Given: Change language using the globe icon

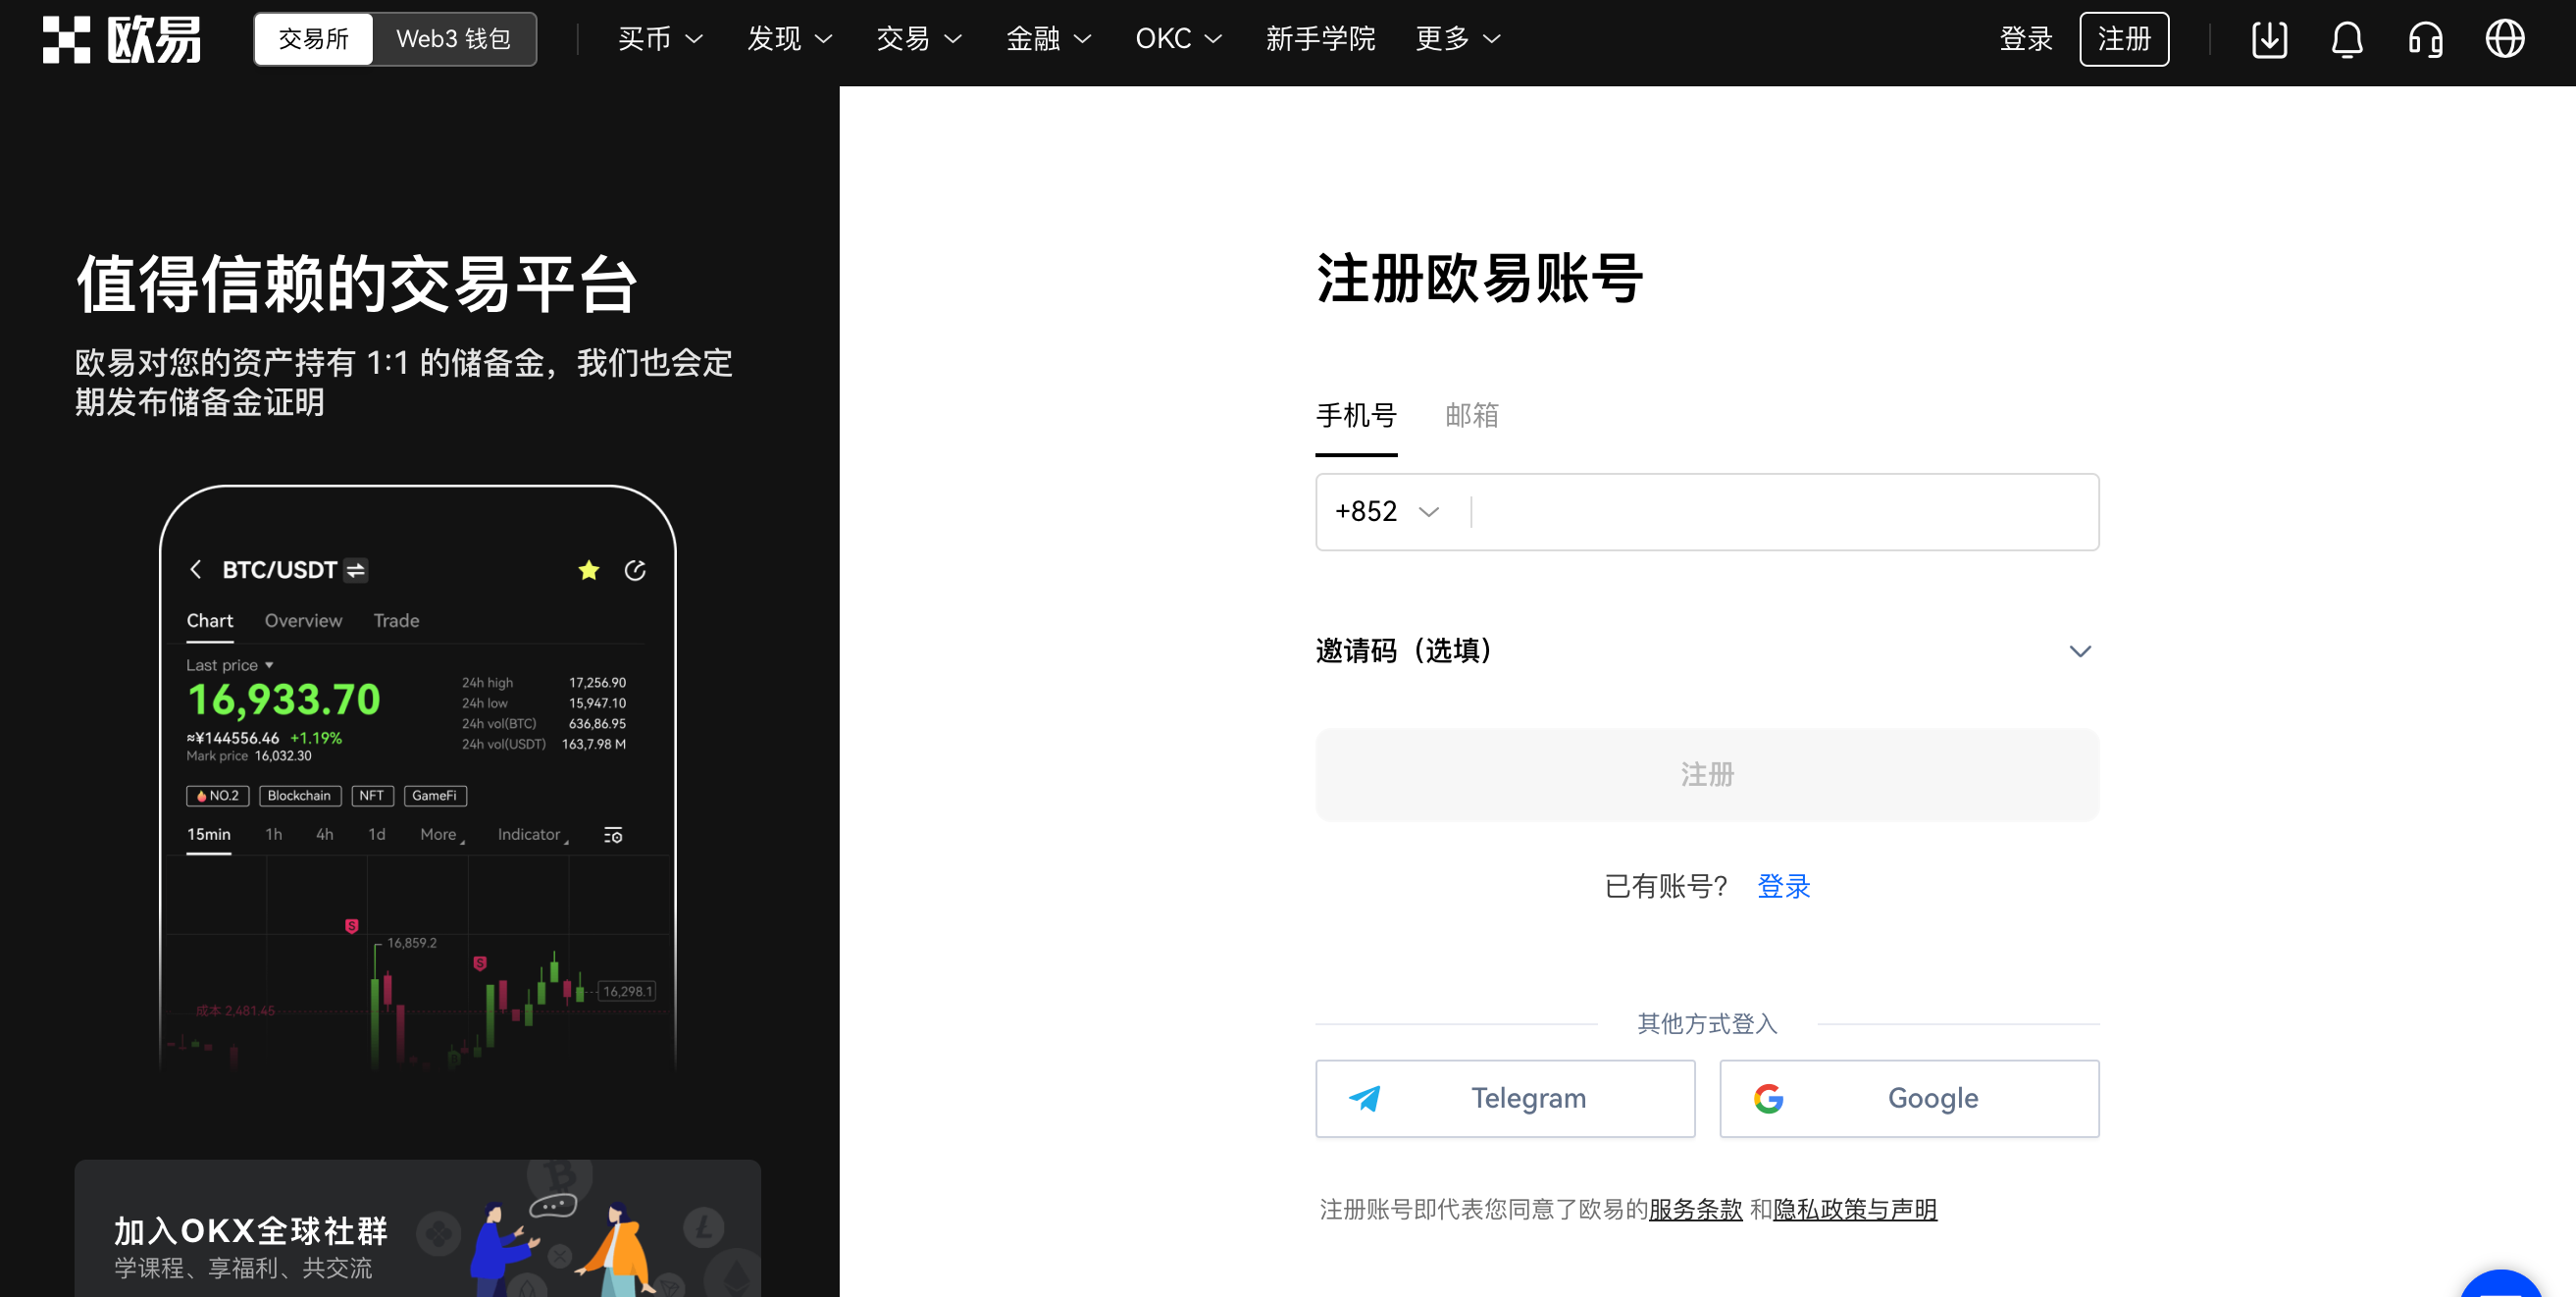Looking at the screenshot, I should click(2504, 39).
